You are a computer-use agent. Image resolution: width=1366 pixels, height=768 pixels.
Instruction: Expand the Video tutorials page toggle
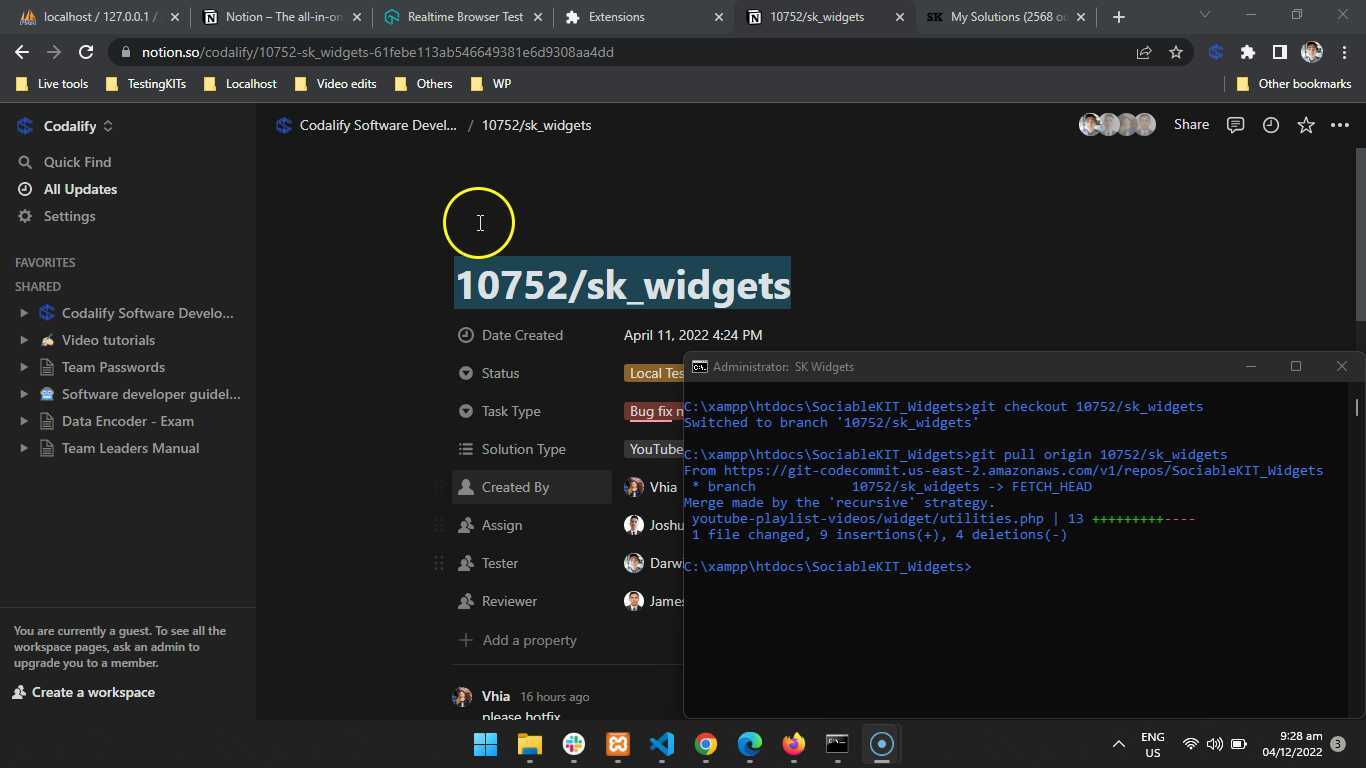[x=24, y=340]
